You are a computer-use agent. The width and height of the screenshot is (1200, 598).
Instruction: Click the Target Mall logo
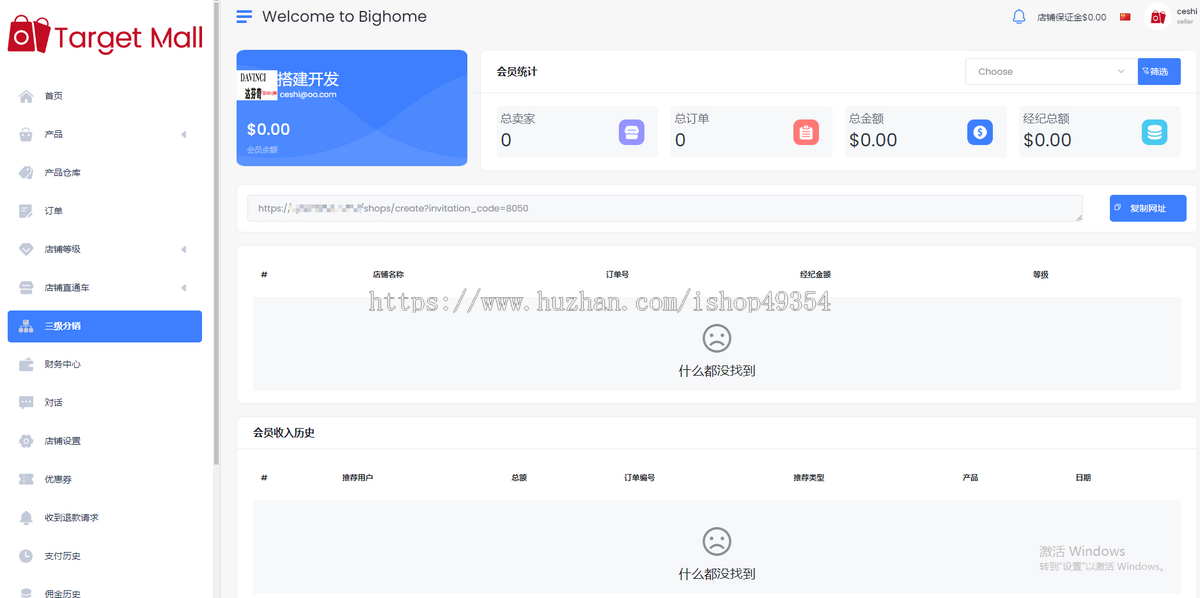[x=105, y=37]
